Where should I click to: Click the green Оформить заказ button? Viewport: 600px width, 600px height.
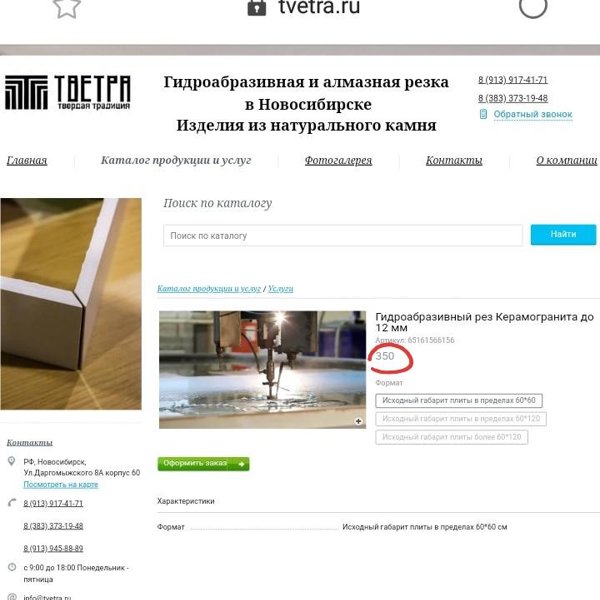[203, 464]
